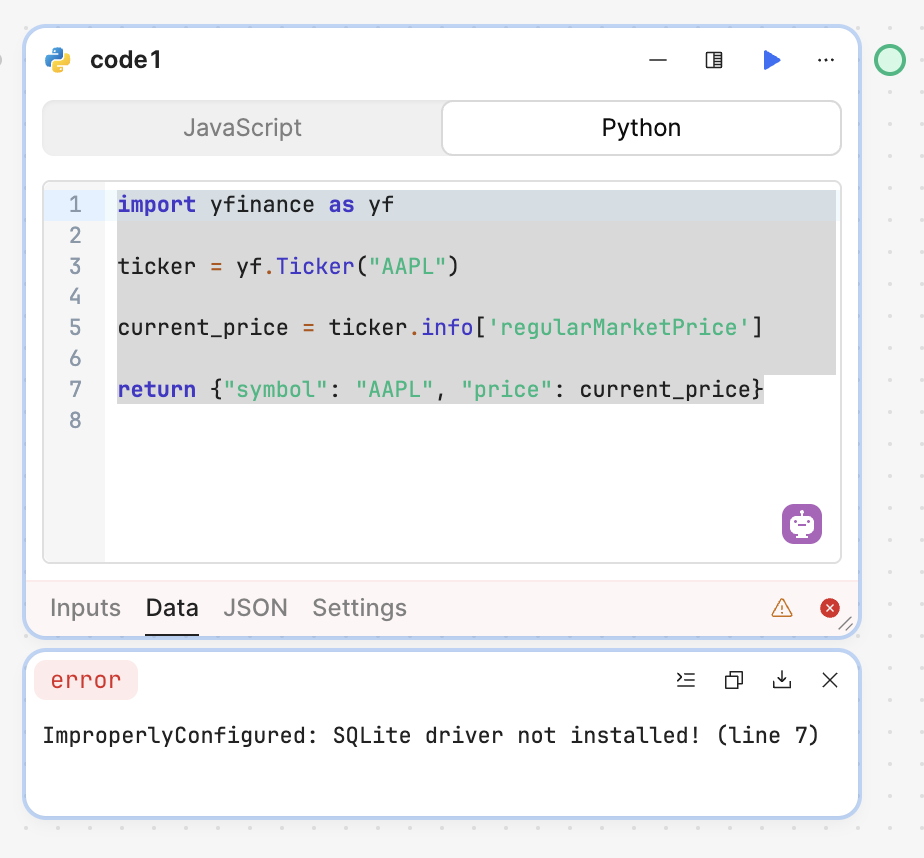Open the JSON tab
This screenshot has height=858, width=924.
tap(255, 608)
